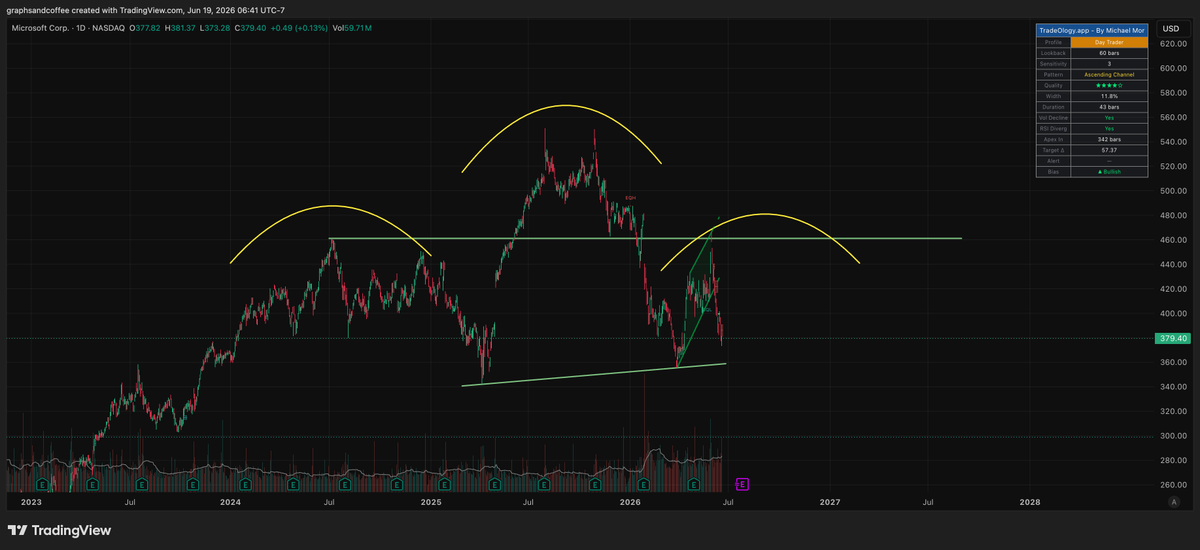Click the 57.37 target value
Image resolution: width=1200 pixels, height=550 pixels.
(x=1109, y=150)
